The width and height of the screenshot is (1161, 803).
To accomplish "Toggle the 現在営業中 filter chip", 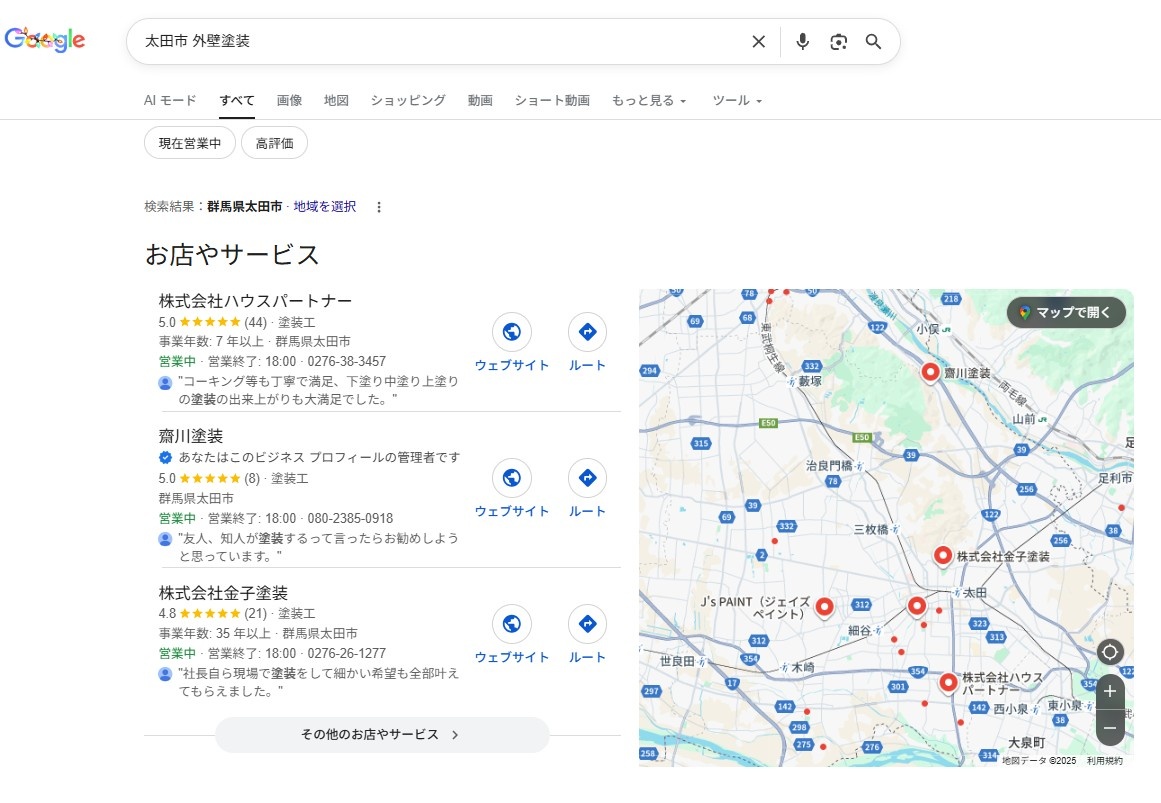I will click(190, 143).
